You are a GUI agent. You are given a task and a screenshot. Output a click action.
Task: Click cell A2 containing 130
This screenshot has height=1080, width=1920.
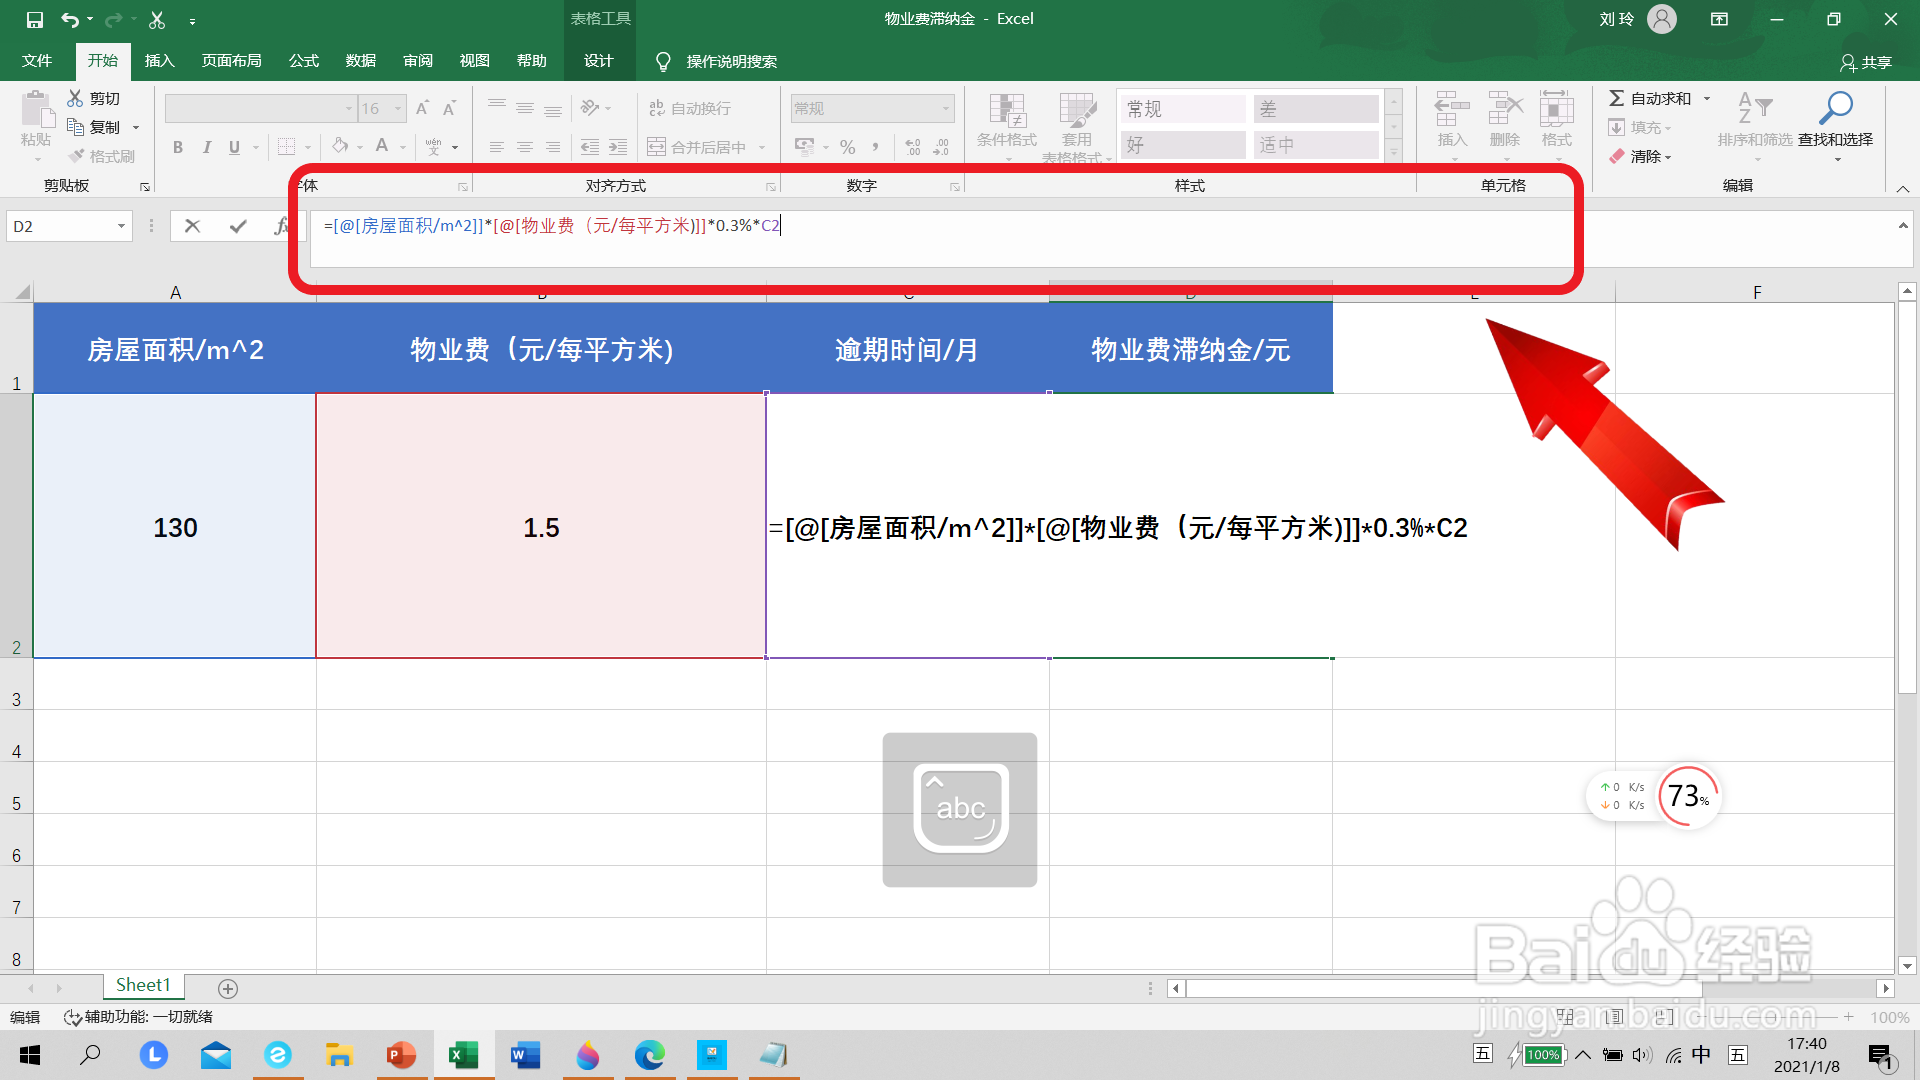(175, 526)
